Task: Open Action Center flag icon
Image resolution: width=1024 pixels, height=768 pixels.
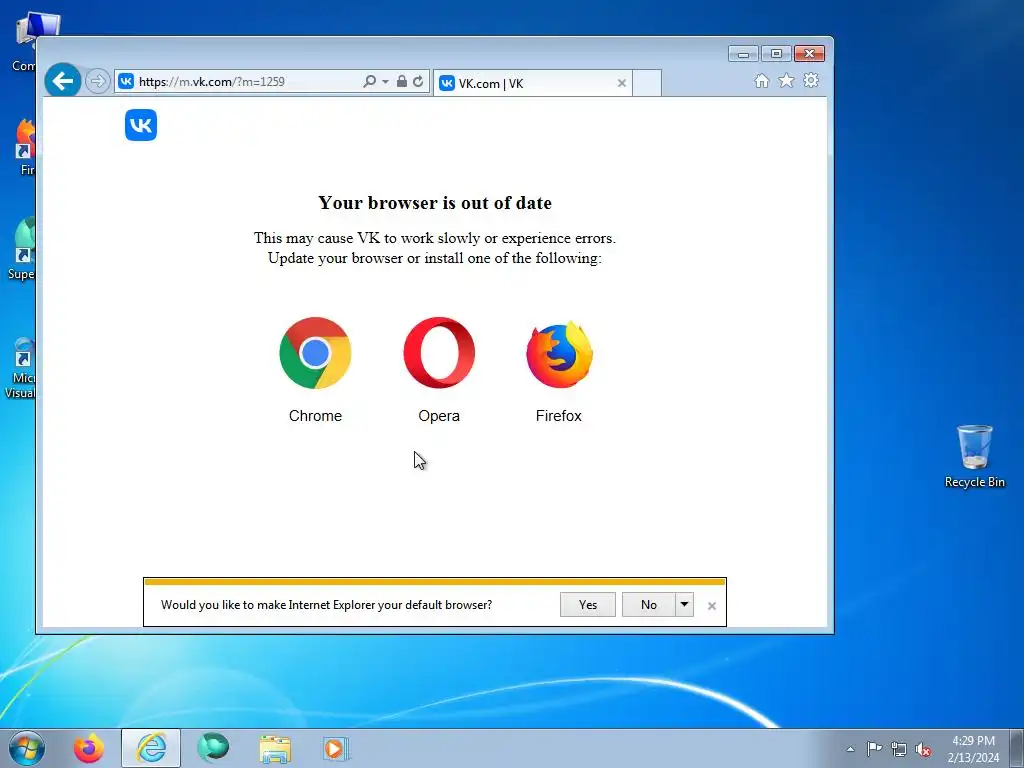Action: tap(874, 749)
